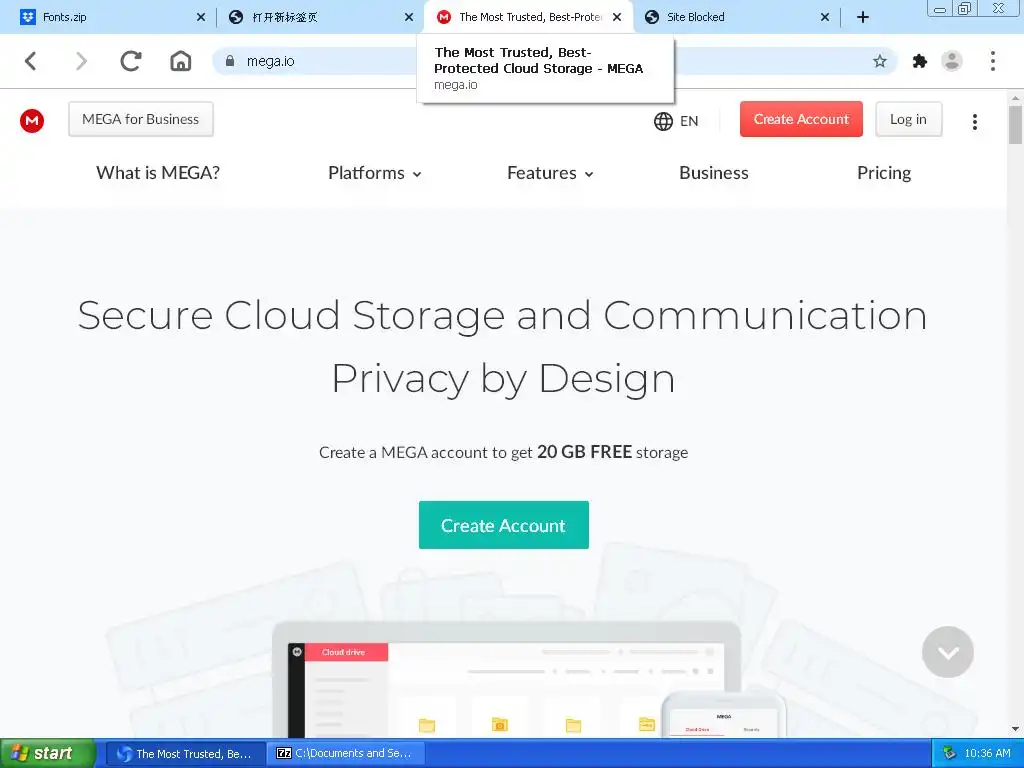
Task: Click the scrollbar down arrow
Action: click(x=1015, y=729)
